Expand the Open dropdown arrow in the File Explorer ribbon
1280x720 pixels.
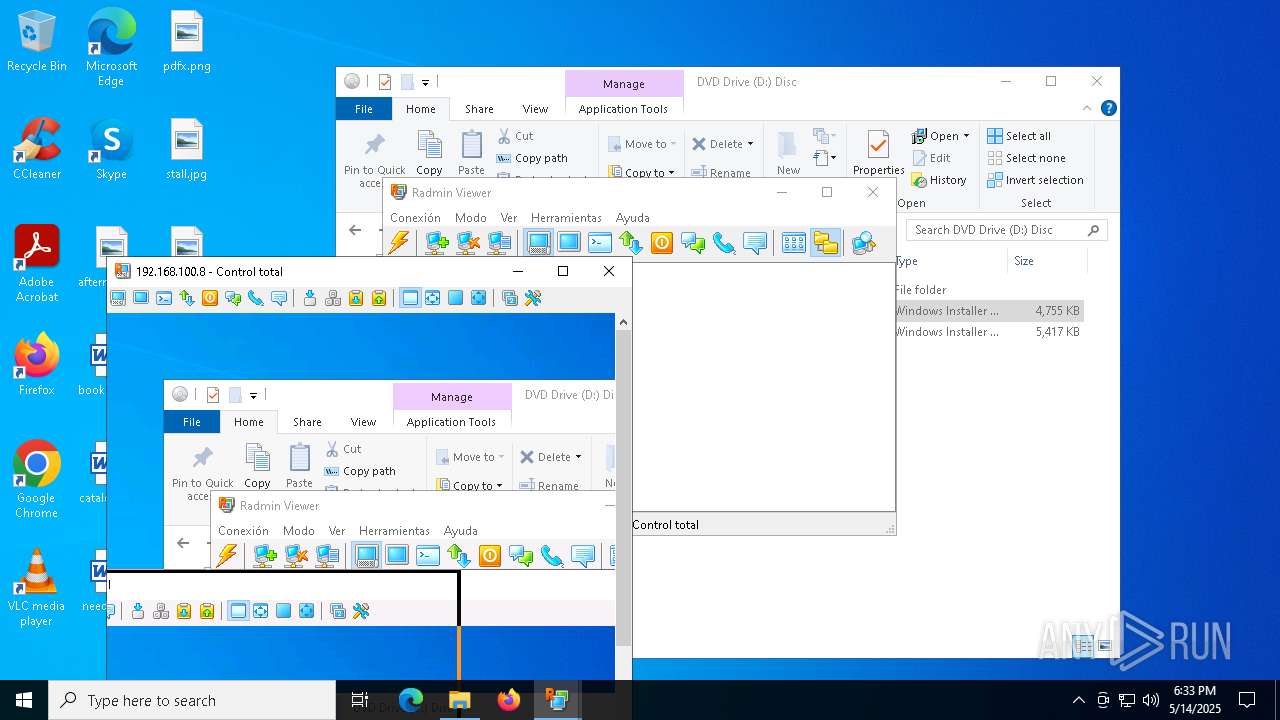coord(966,136)
